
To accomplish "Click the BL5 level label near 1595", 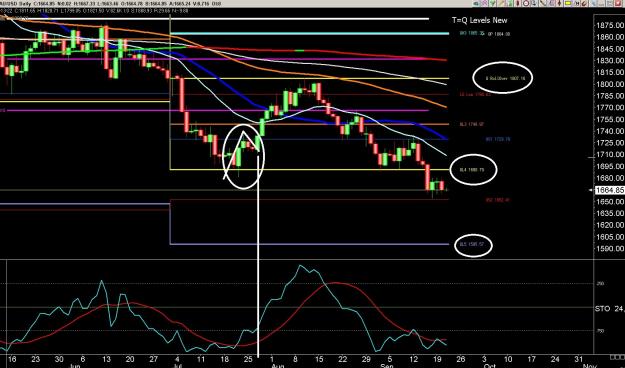I will click(472, 244).
